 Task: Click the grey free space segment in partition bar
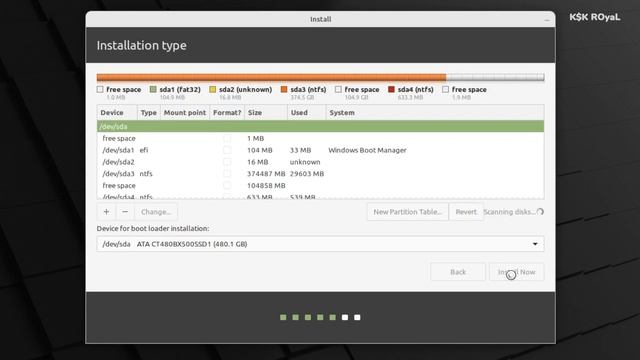point(494,78)
